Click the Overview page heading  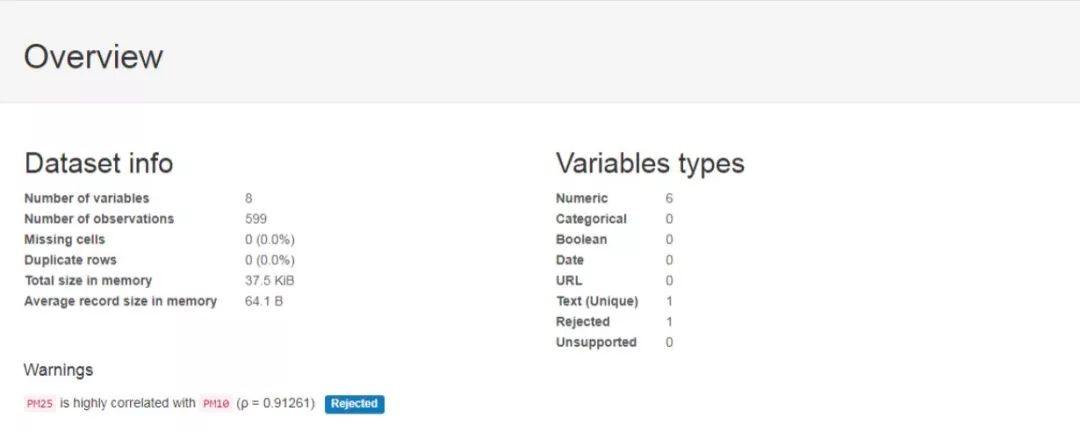point(93,57)
